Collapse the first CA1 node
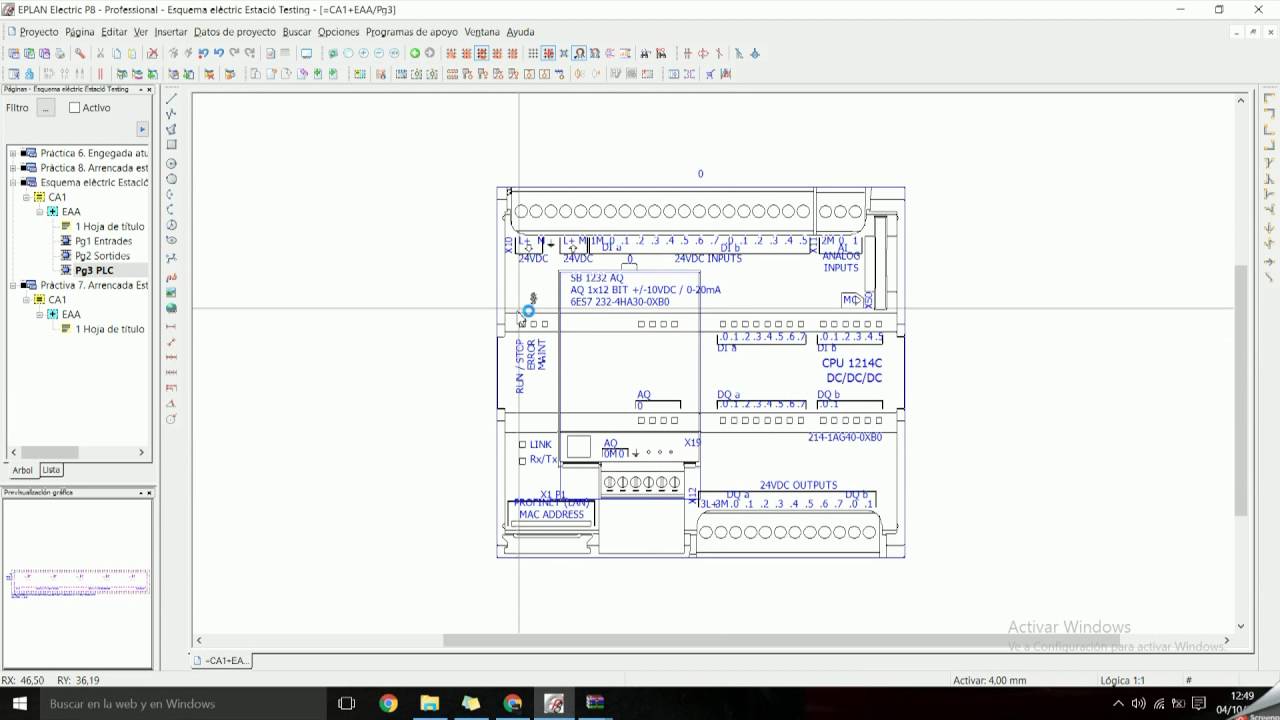Image resolution: width=1280 pixels, height=720 pixels. coord(27,197)
